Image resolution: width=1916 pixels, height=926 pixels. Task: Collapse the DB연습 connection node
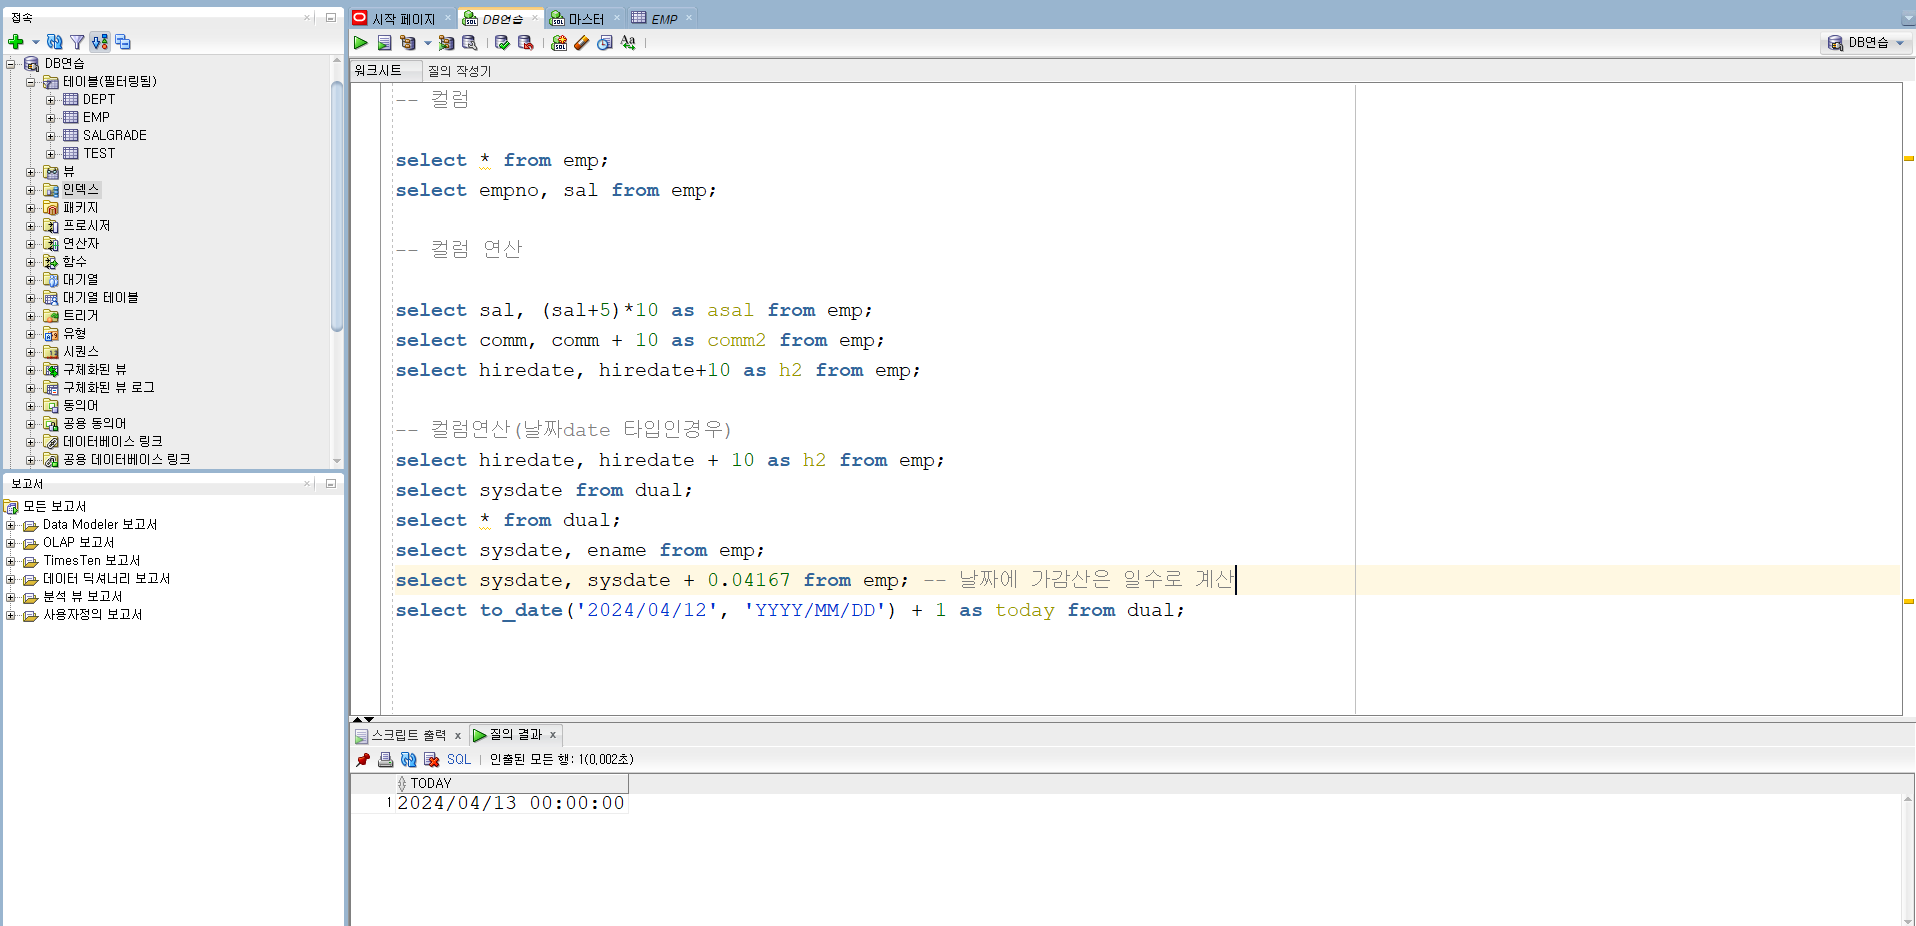coord(11,64)
